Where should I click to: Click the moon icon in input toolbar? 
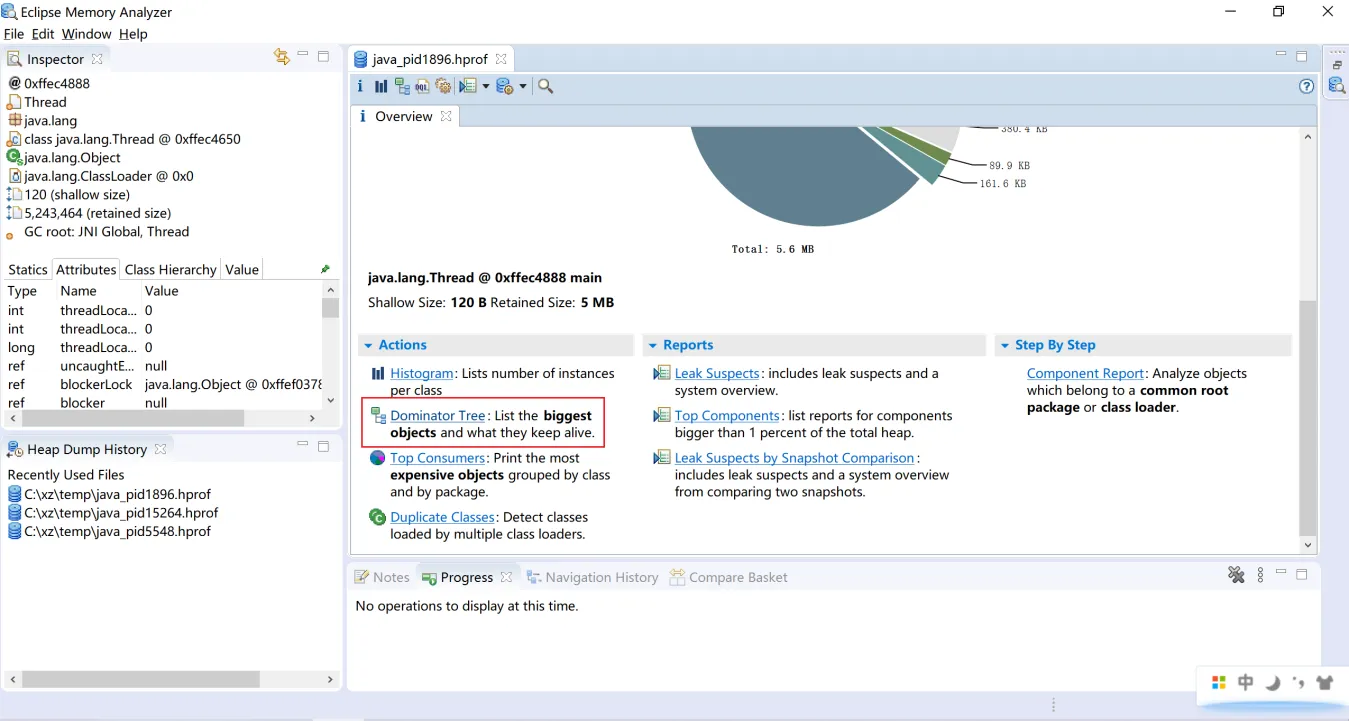[x=1273, y=683]
